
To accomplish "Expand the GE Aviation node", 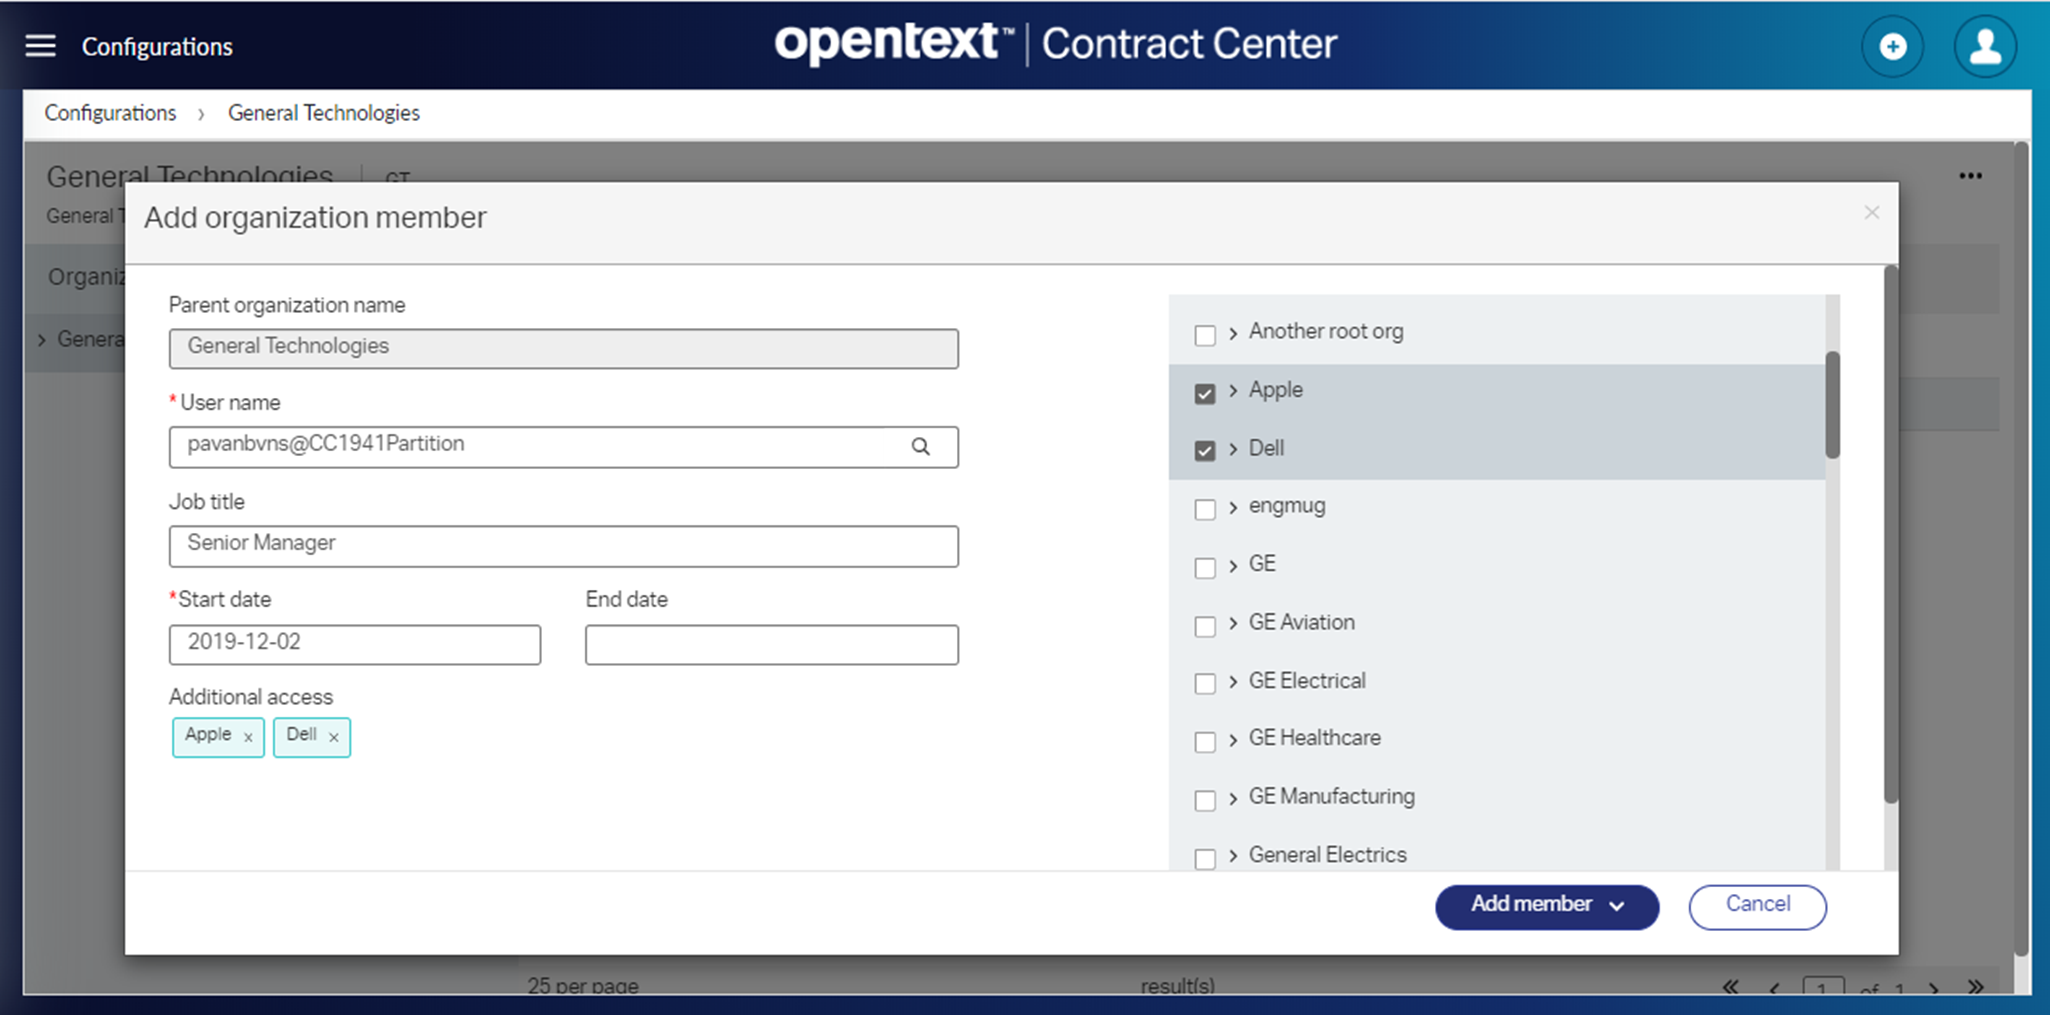I will click(1233, 624).
